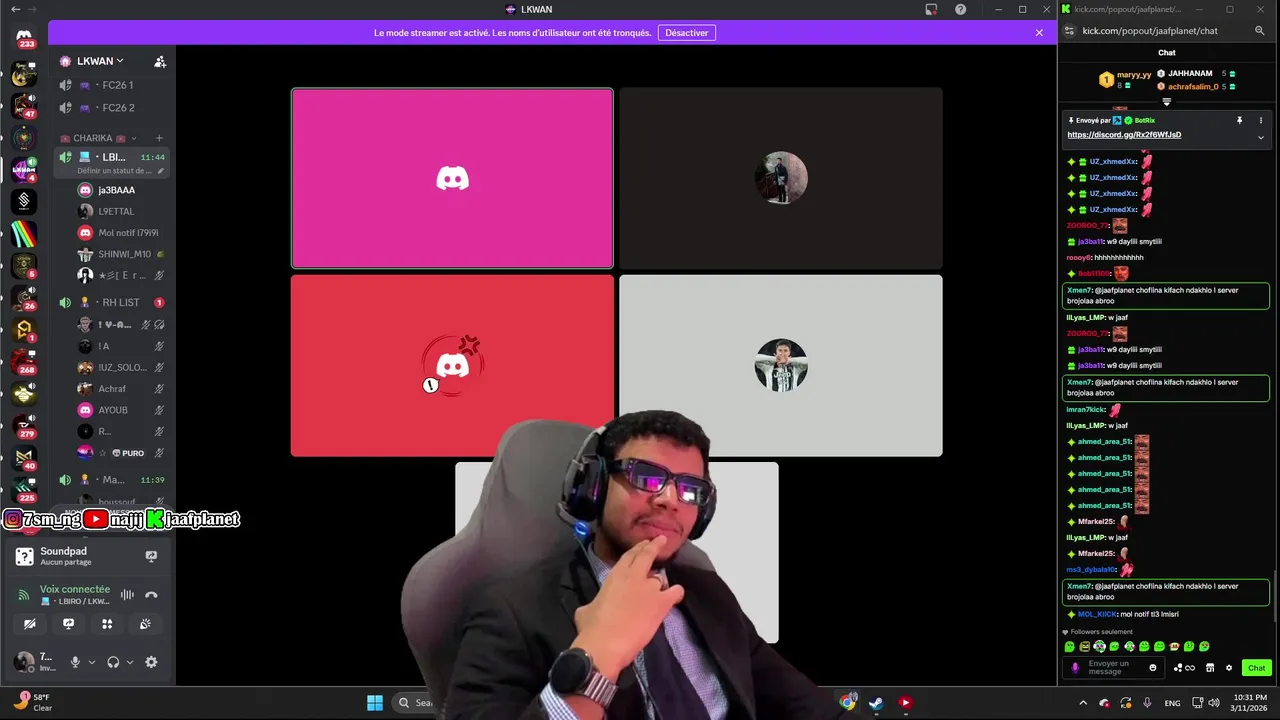Viewport: 1280px width, 720px height.
Task: Share Soundpad screen icon
Action: point(151,556)
